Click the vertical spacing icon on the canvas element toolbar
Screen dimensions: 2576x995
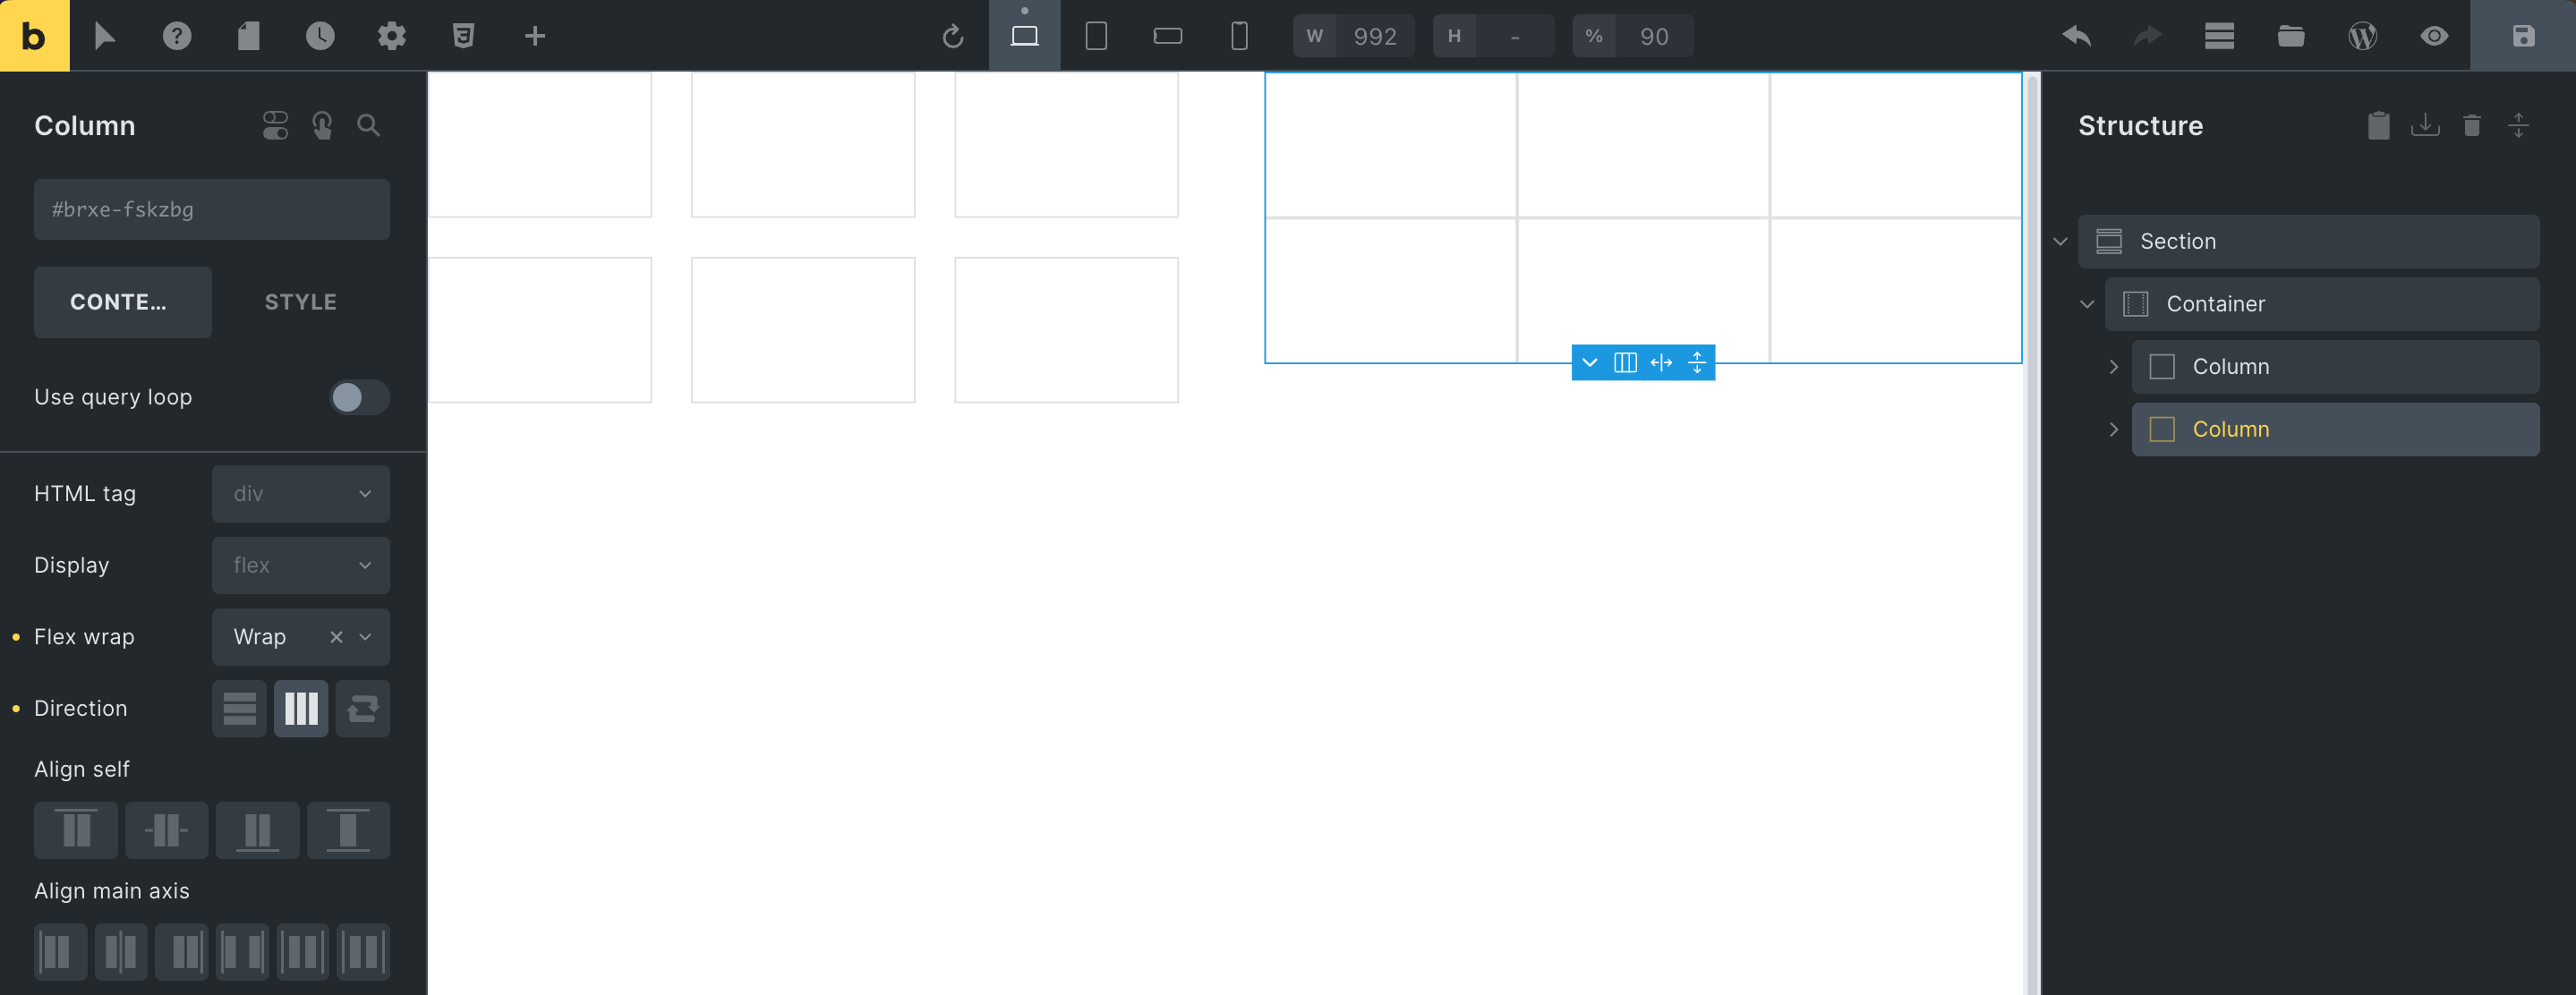coord(1697,363)
